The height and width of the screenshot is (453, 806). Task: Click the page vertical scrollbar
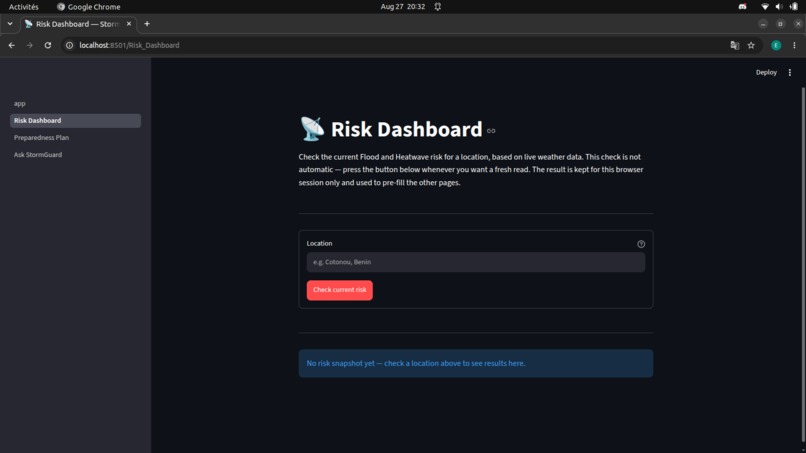tap(803, 265)
